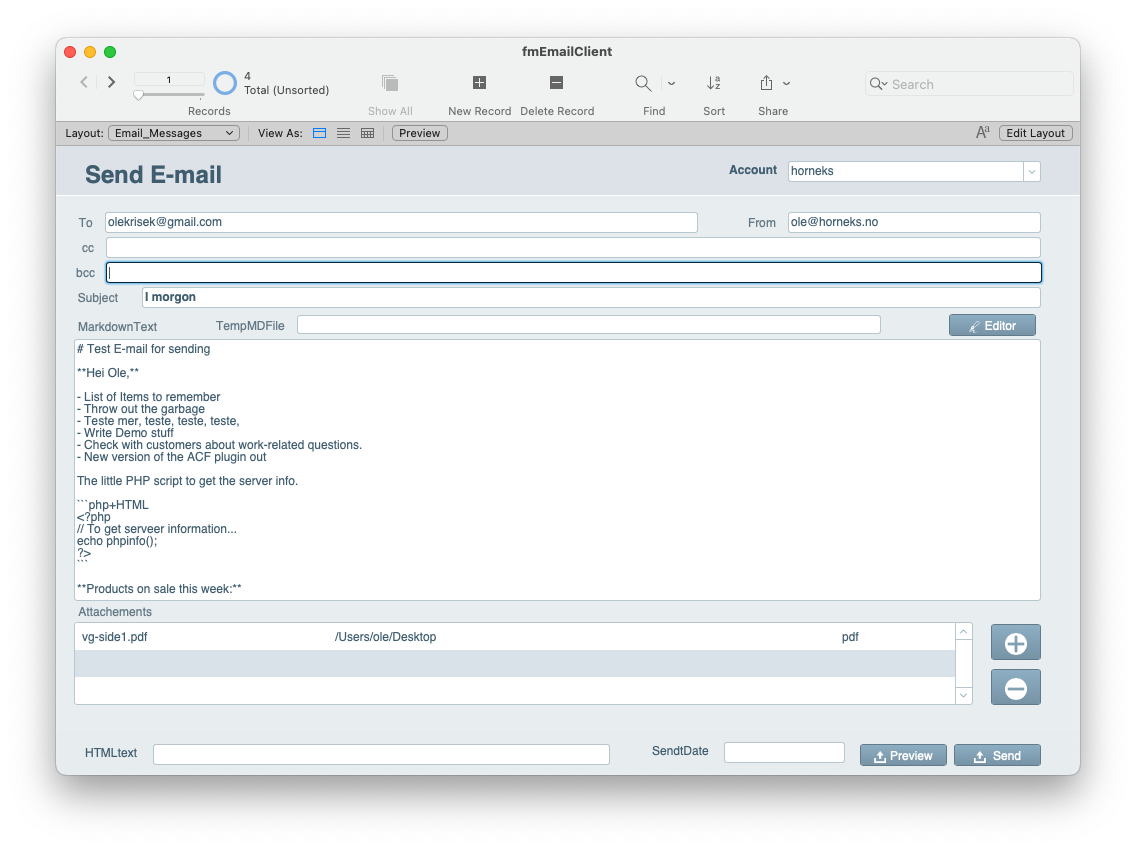Expand the Account dropdown showing horneks
1136x849 pixels.
(1031, 171)
